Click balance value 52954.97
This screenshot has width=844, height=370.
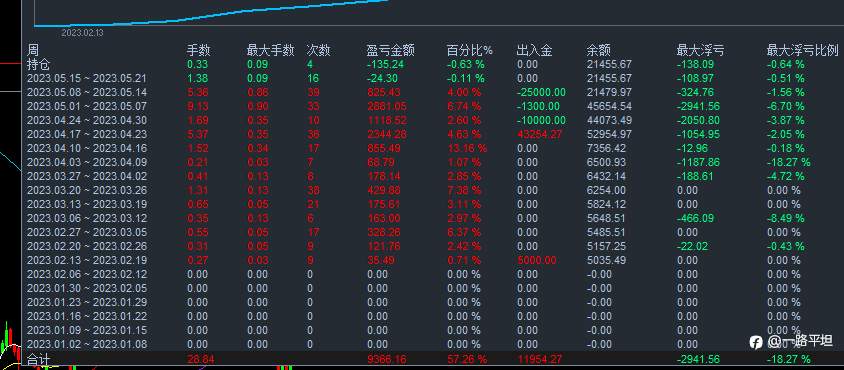coord(609,135)
